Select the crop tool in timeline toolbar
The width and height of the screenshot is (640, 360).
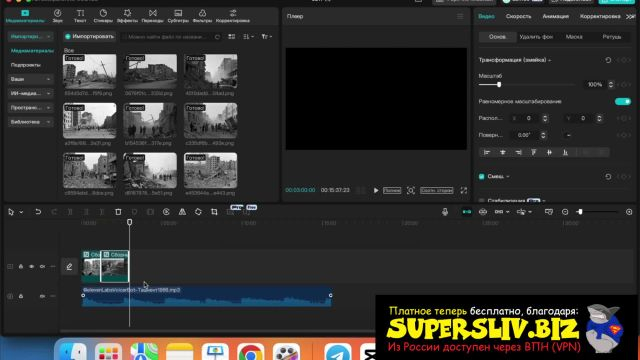[x=214, y=212]
